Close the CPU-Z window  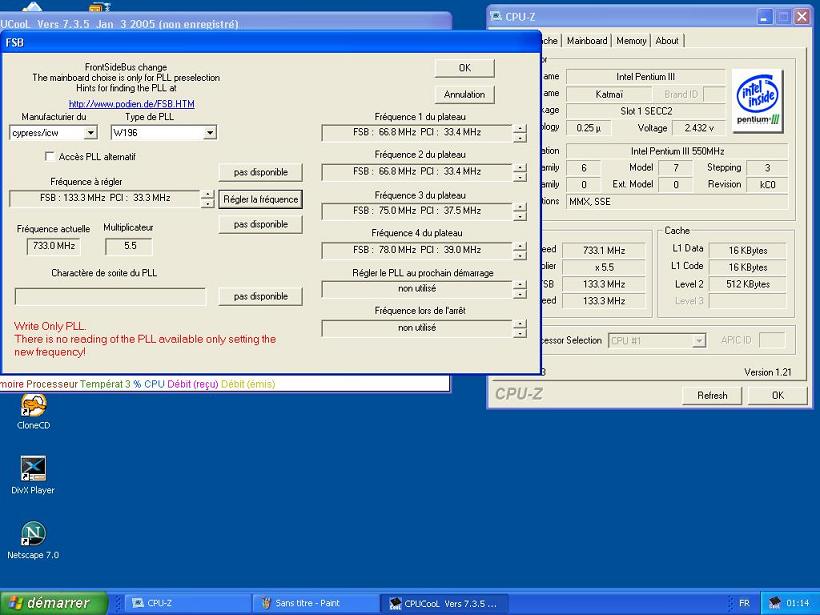click(x=802, y=17)
